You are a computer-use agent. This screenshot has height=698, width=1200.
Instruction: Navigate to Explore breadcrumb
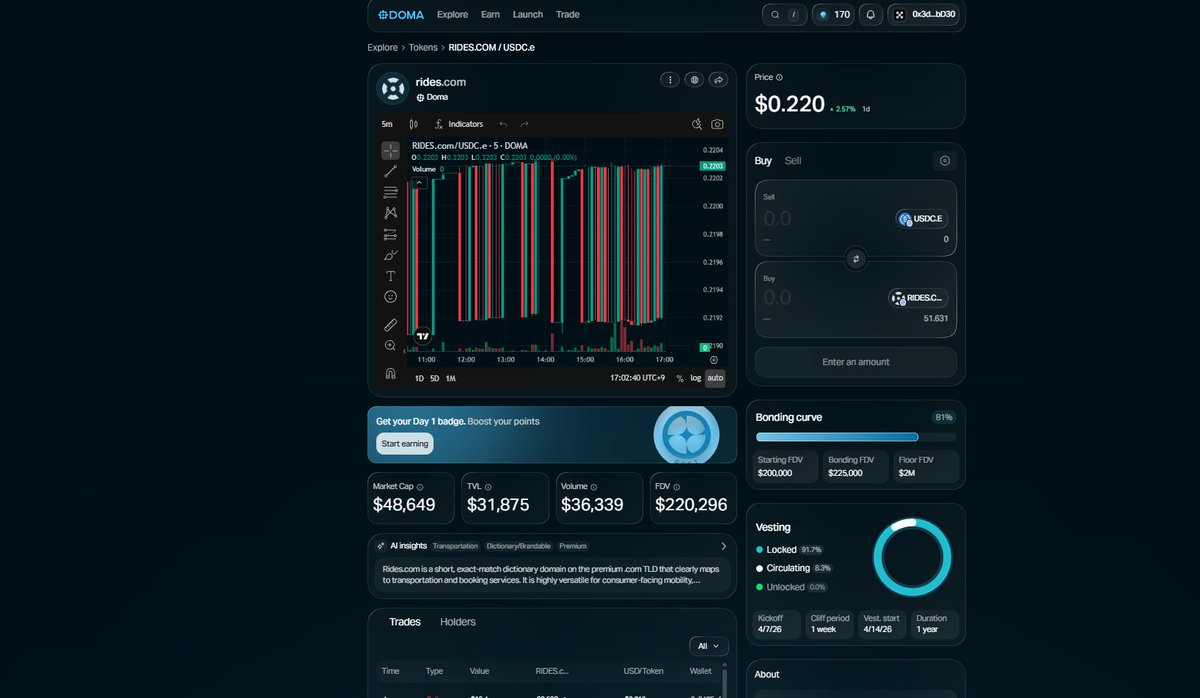[x=382, y=47]
